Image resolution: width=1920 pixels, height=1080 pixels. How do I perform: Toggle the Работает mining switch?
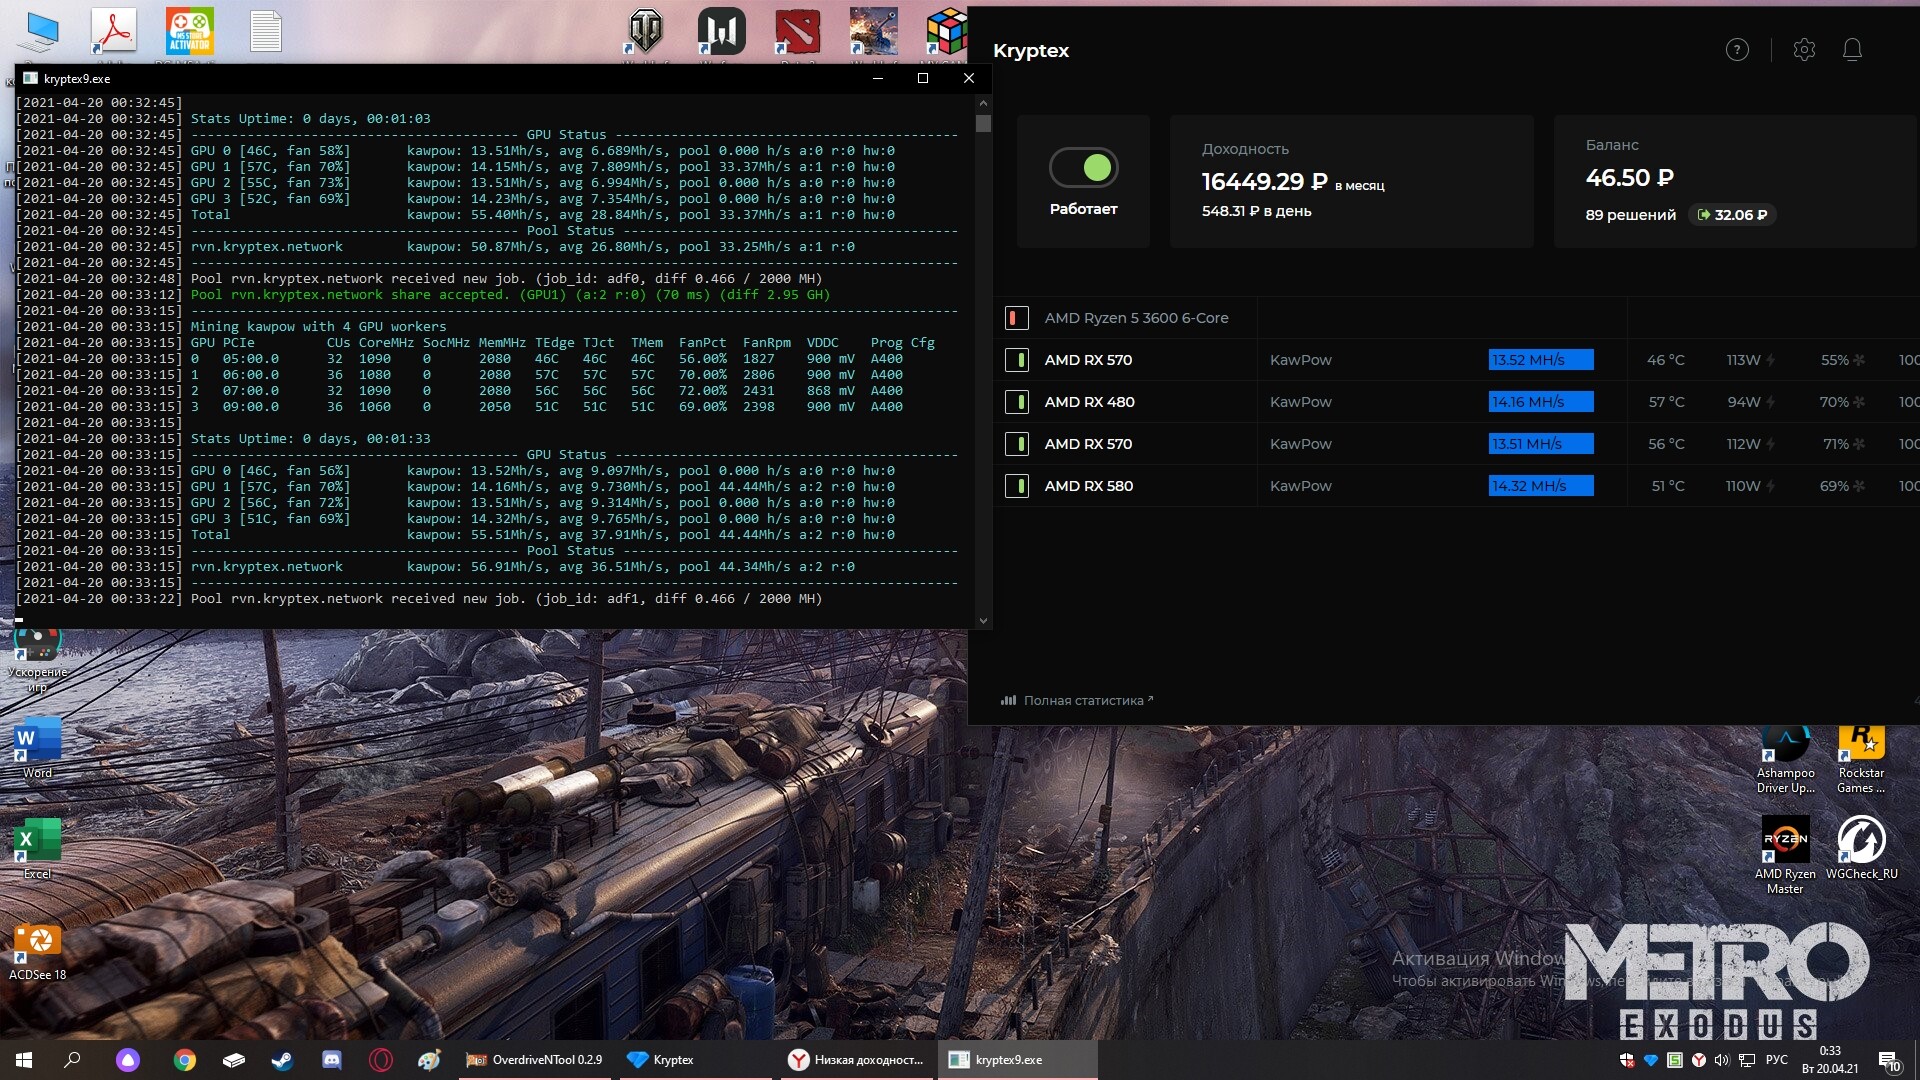tap(1083, 168)
